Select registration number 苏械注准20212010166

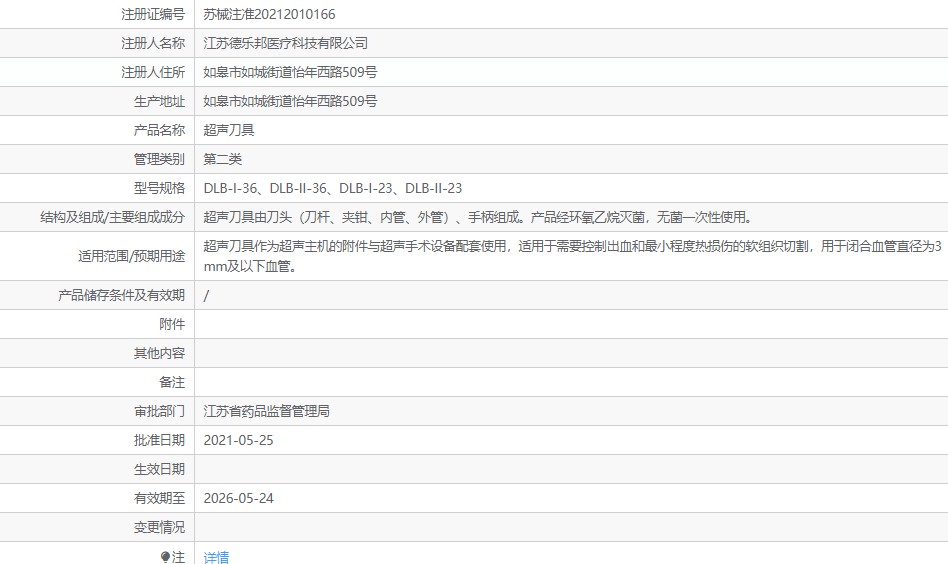click(269, 15)
